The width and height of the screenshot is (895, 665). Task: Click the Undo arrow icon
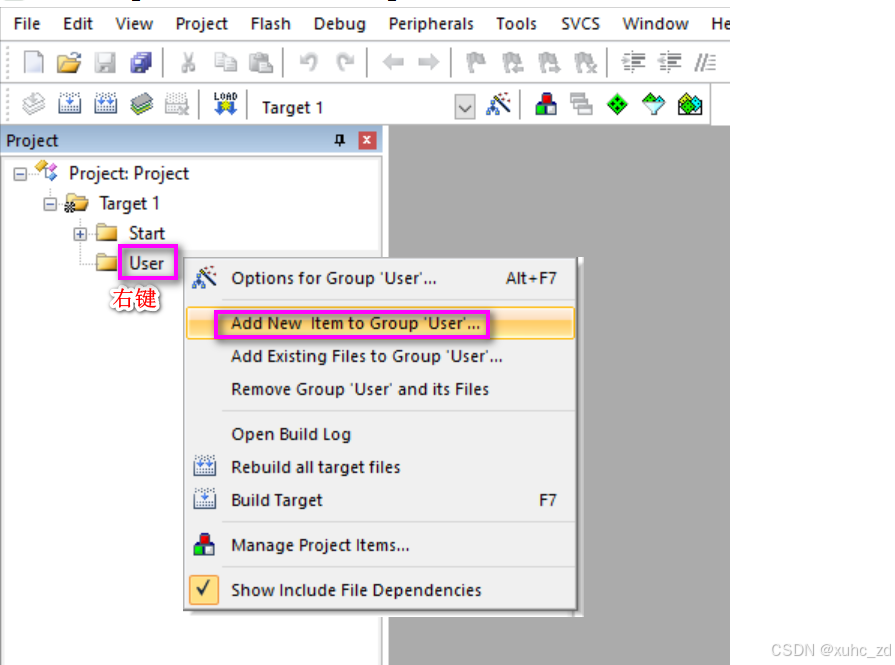coord(308,62)
